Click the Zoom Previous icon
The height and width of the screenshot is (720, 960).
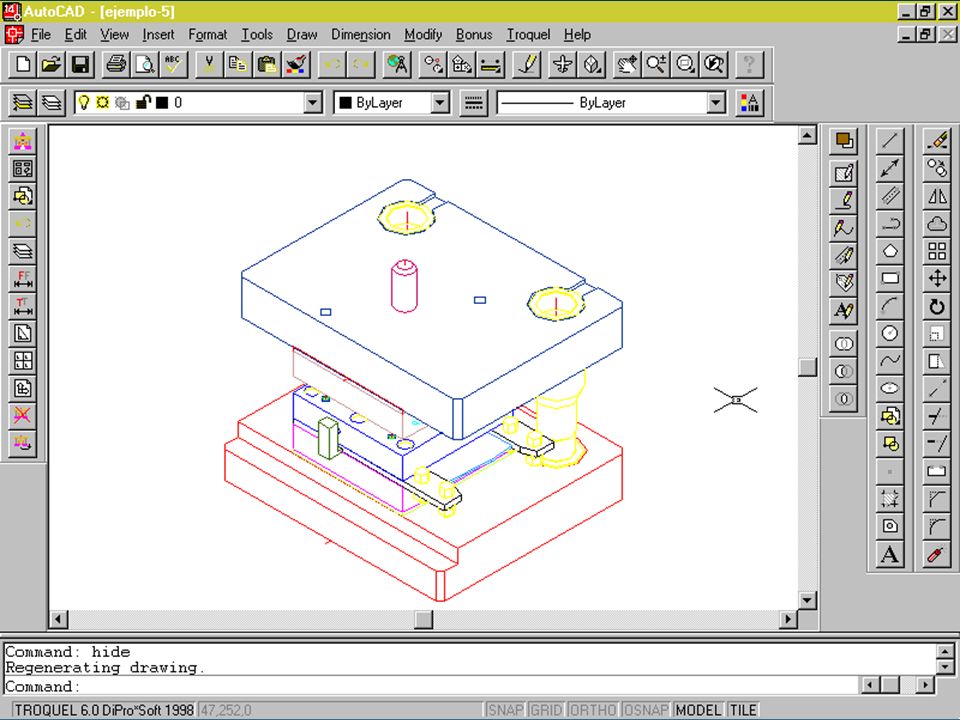[713, 64]
